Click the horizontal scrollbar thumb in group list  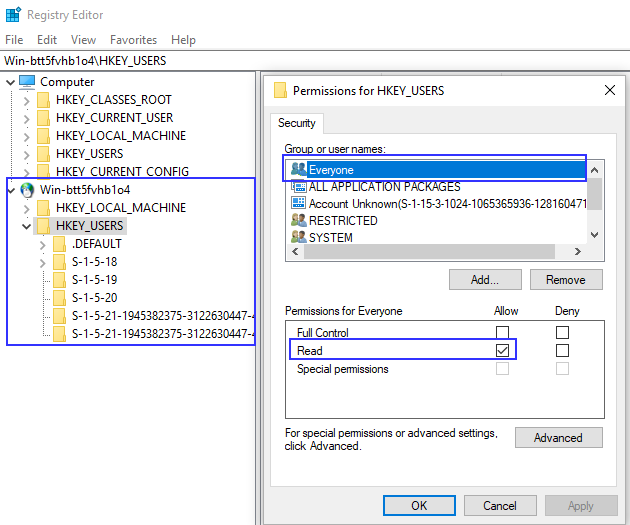pyautogui.click(x=430, y=251)
